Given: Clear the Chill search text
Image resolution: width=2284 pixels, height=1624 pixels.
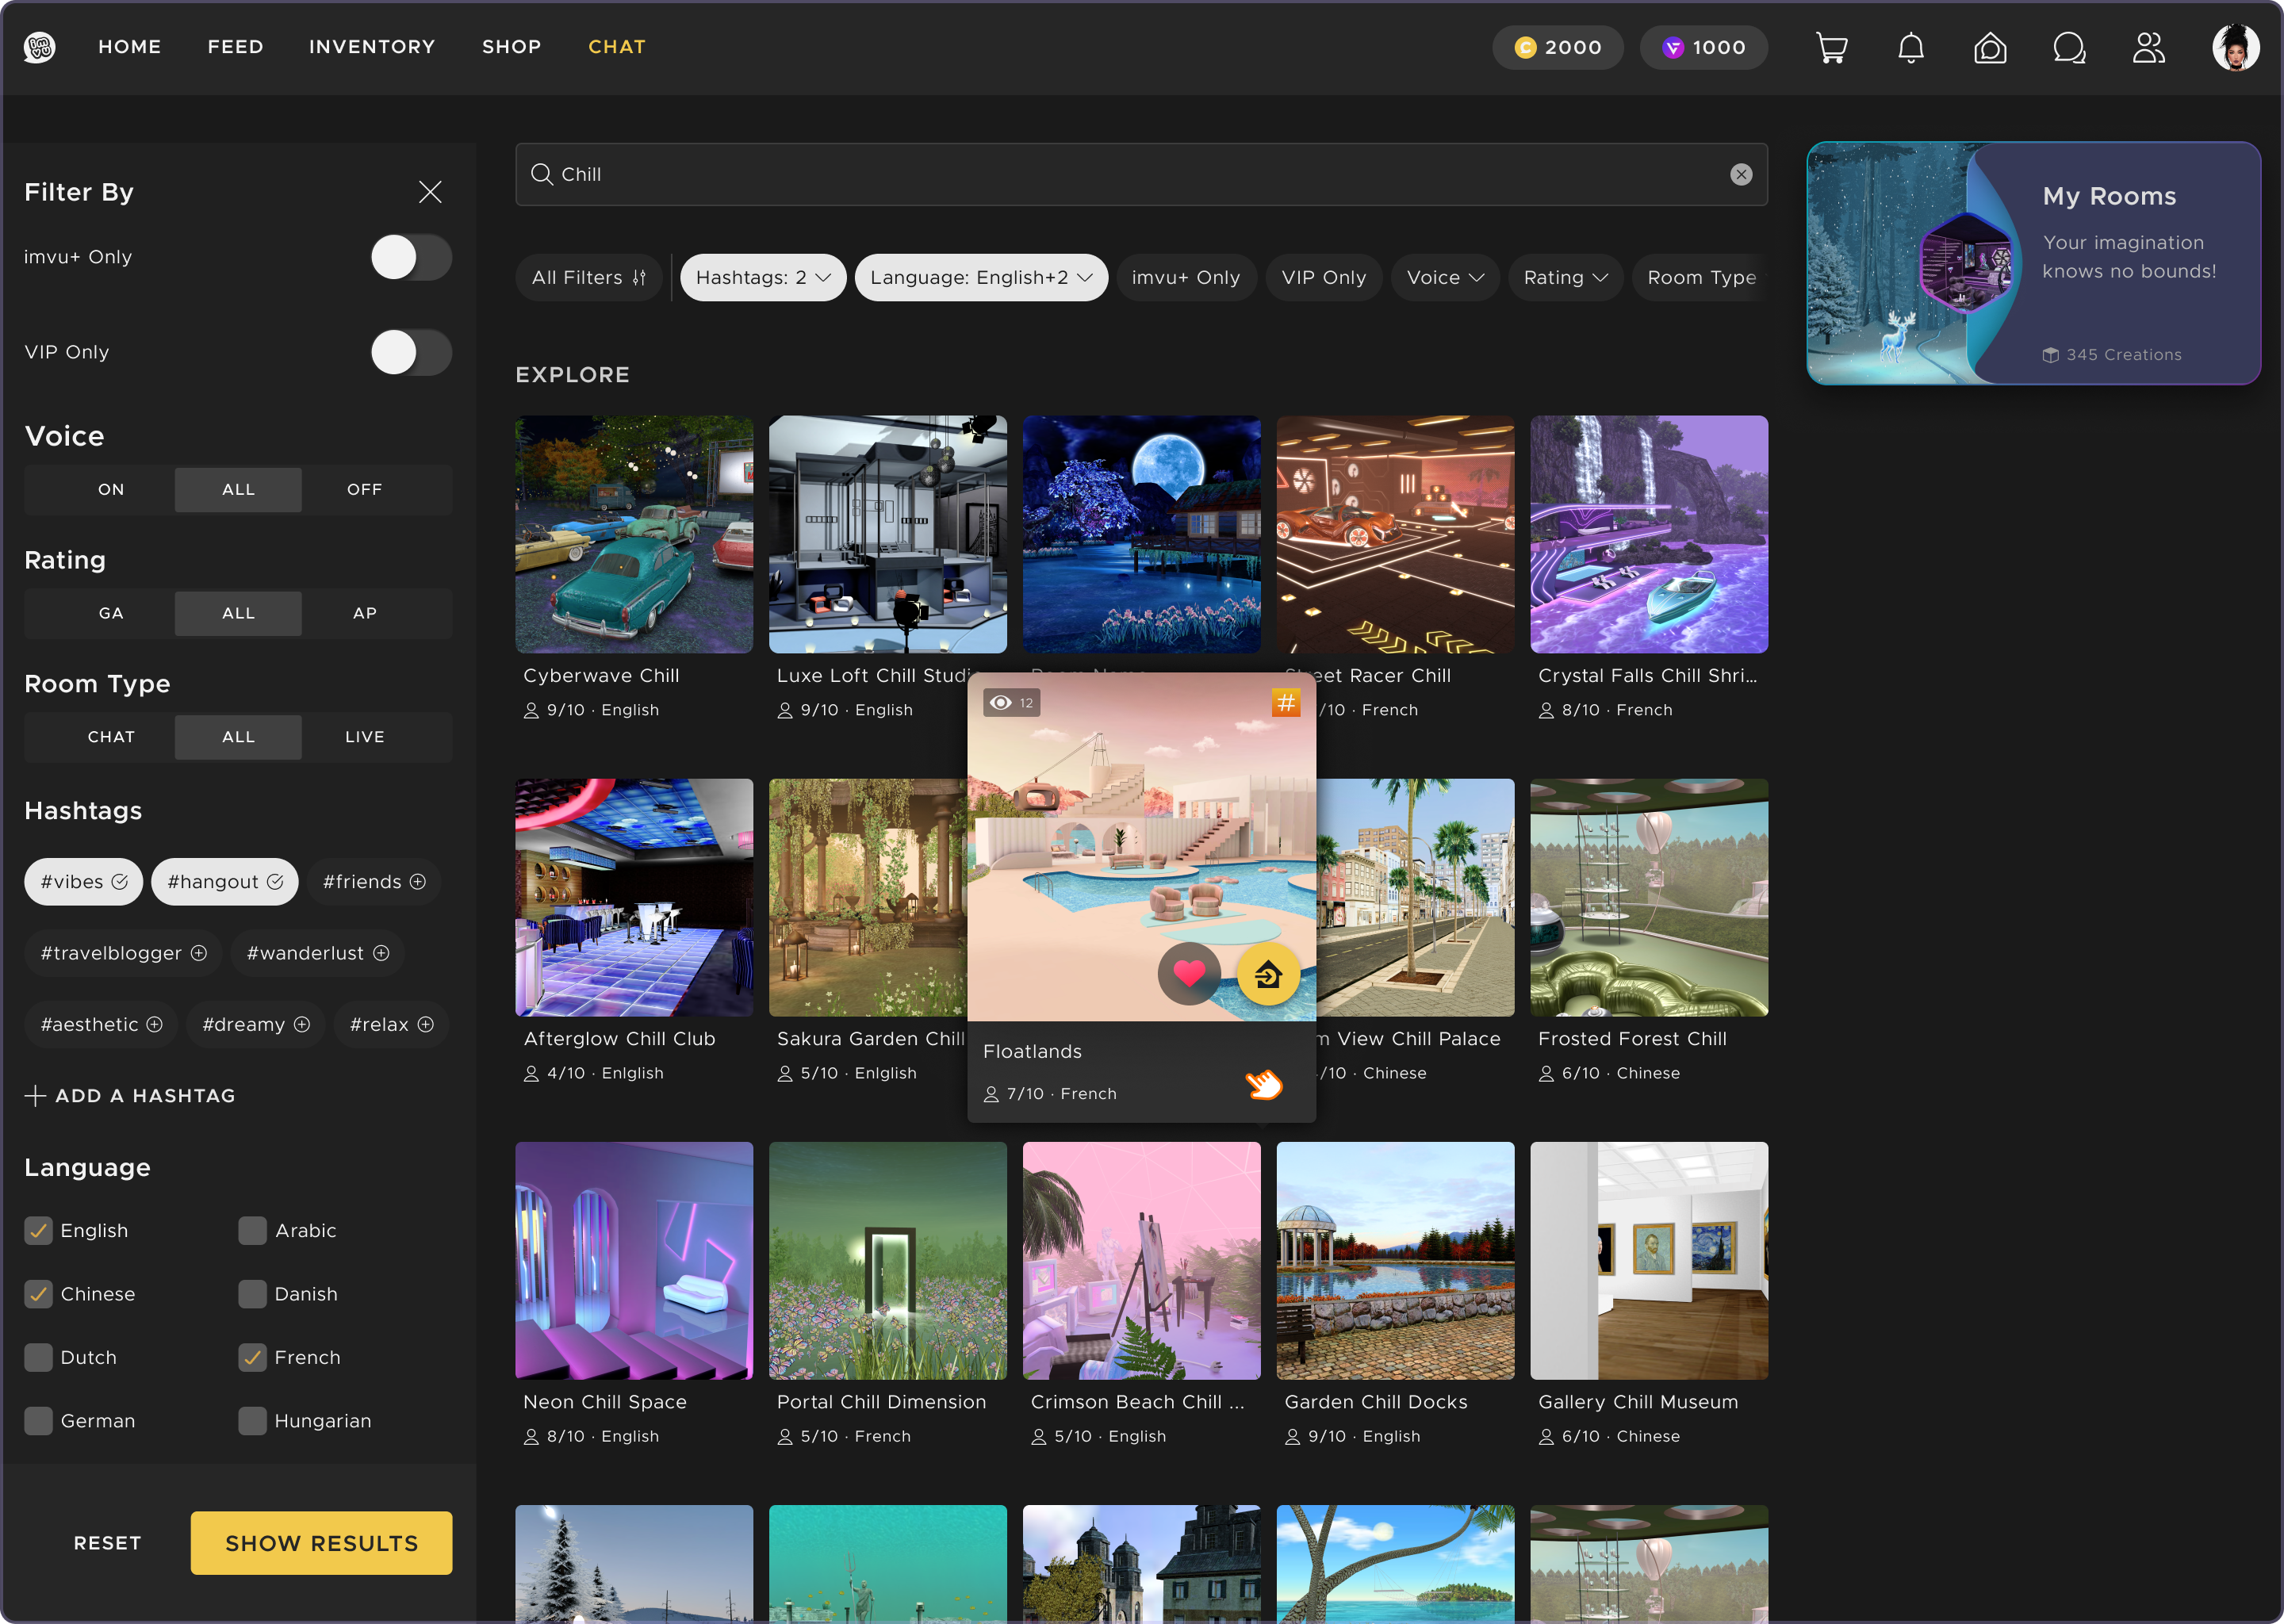Looking at the screenshot, I should click(x=1741, y=175).
